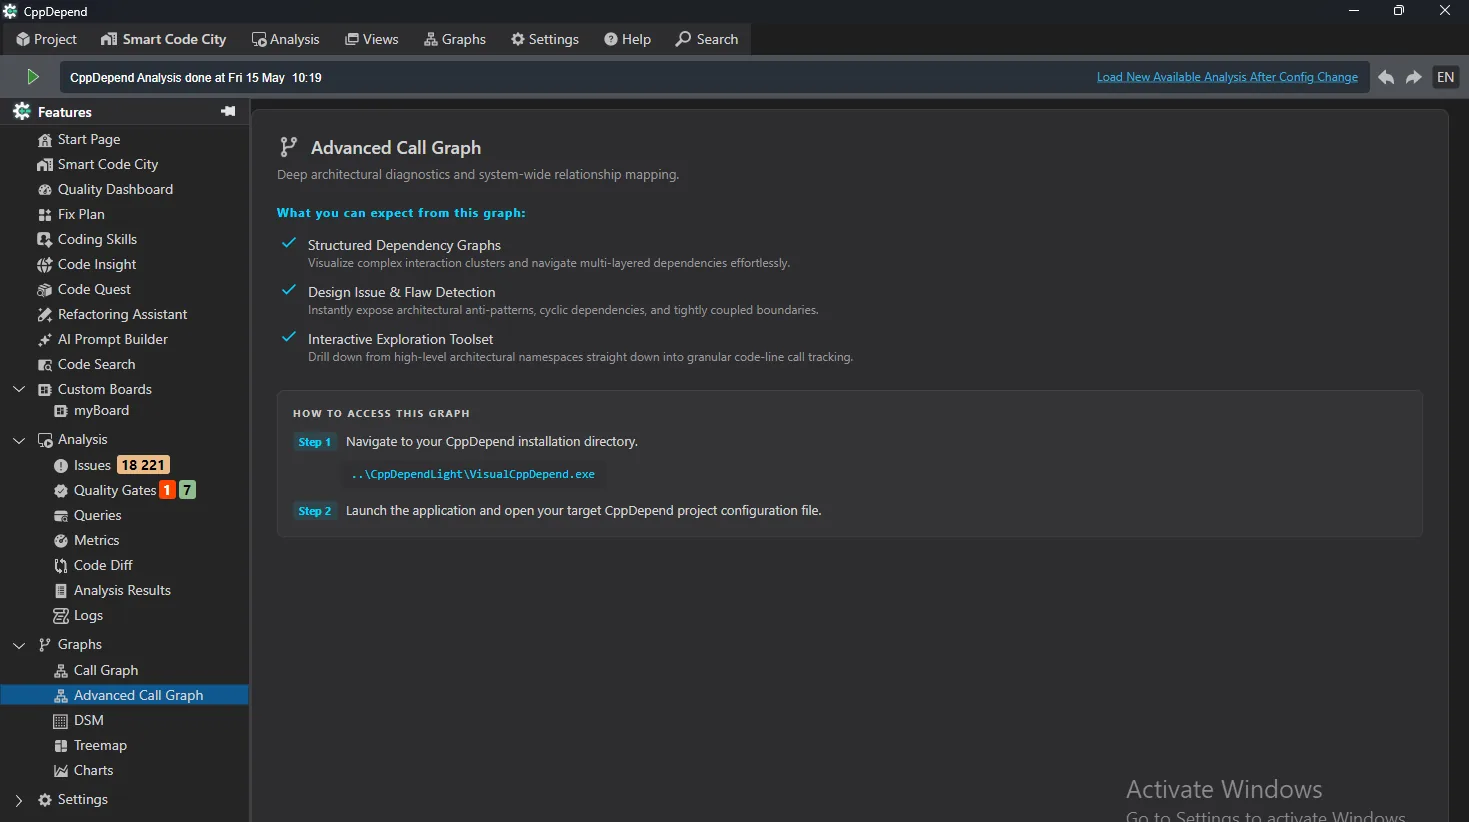Click the Logs icon
The height and width of the screenshot is (822, 1469).
tap(61, 616)
